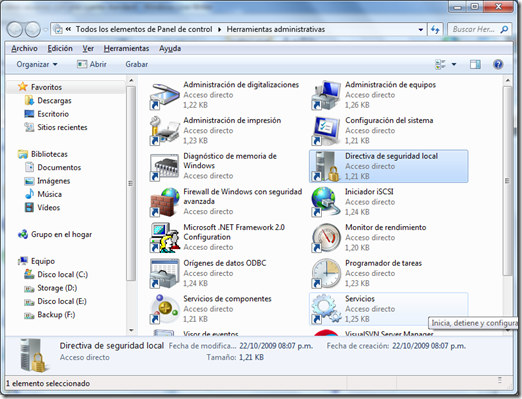Screen dimensions: 522x399
Task: Open the address bar history dropdown
Action: (421, 29)
